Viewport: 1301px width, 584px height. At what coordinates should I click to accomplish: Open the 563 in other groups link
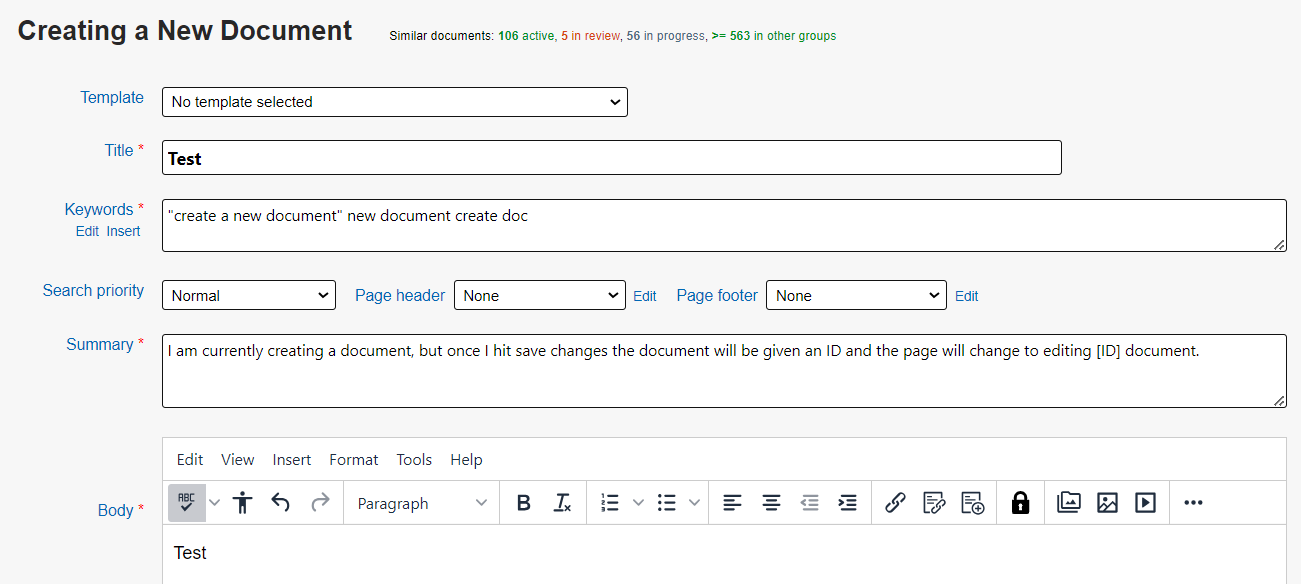tap(774, 36)
